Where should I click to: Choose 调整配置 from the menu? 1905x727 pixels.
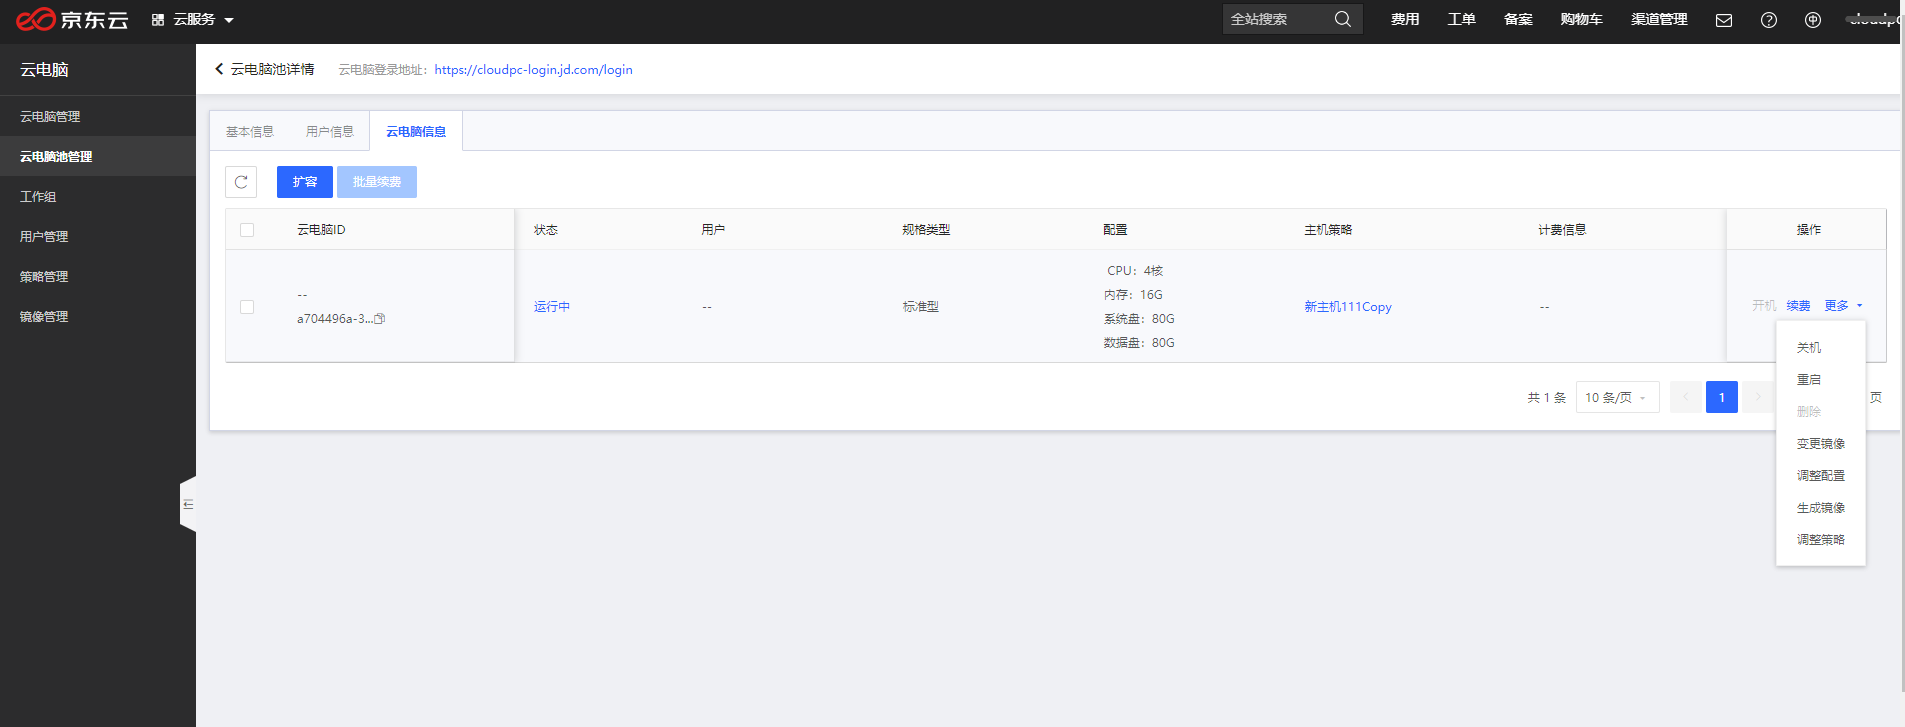click(1820, 476)
